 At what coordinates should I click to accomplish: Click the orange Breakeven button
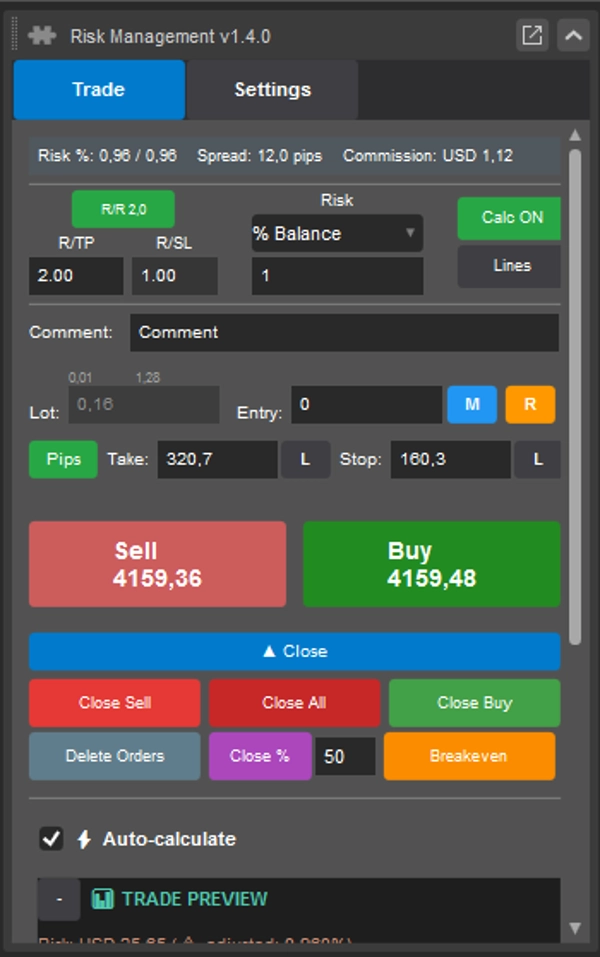pyautogui.click(x=469, y=756)
